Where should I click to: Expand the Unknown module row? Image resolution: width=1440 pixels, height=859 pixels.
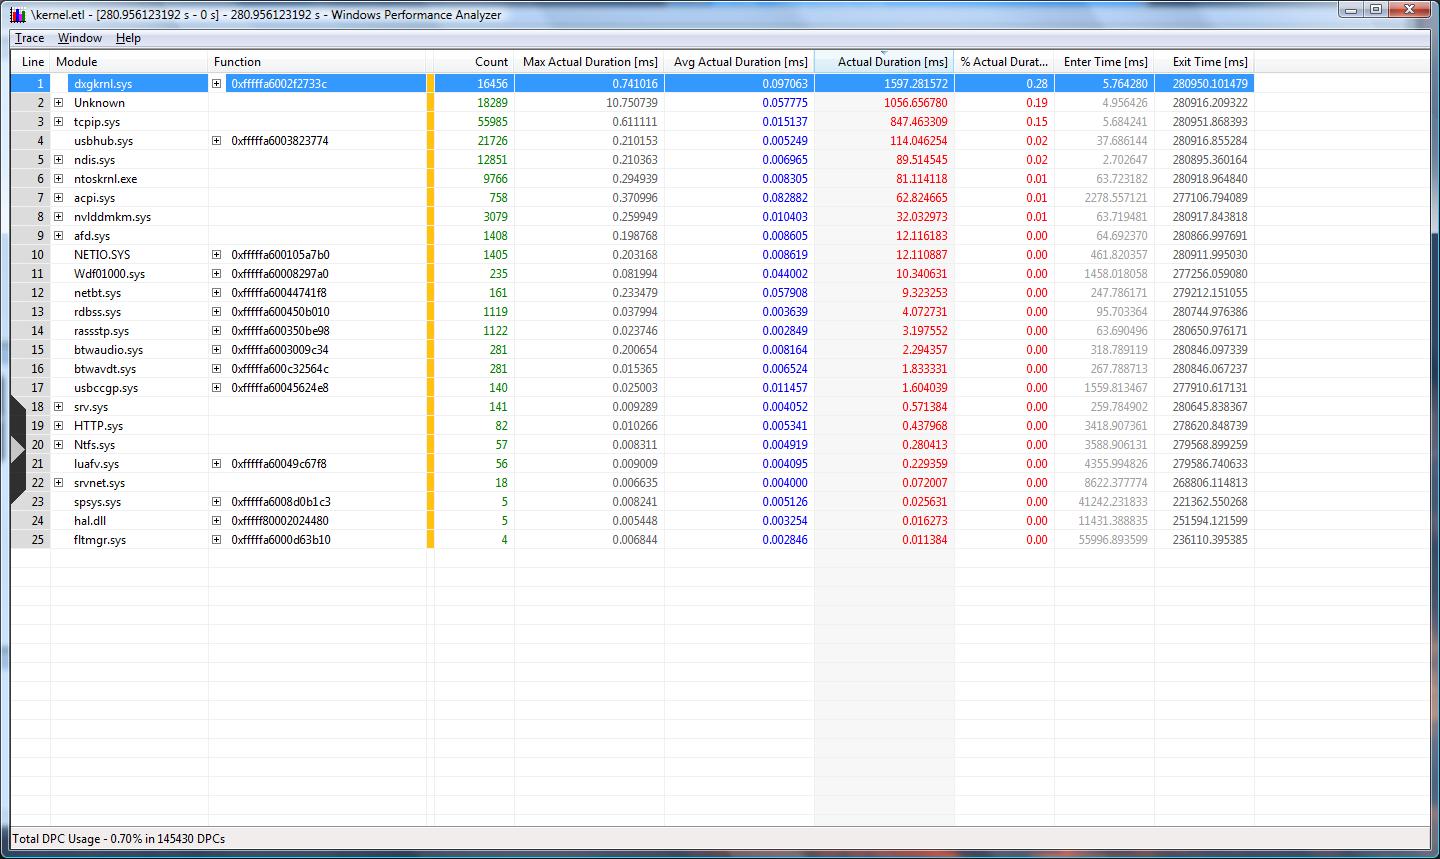coord(59,103)
